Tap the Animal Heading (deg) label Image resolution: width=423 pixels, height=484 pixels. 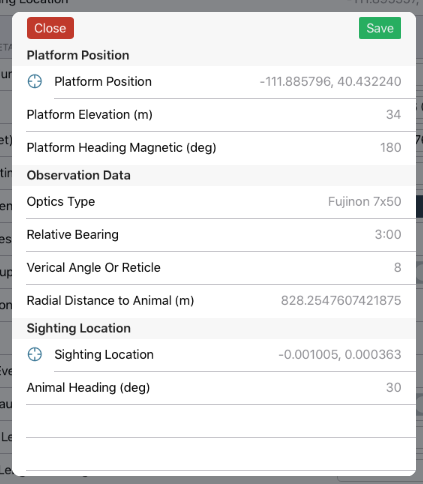(x=88, y=387)
